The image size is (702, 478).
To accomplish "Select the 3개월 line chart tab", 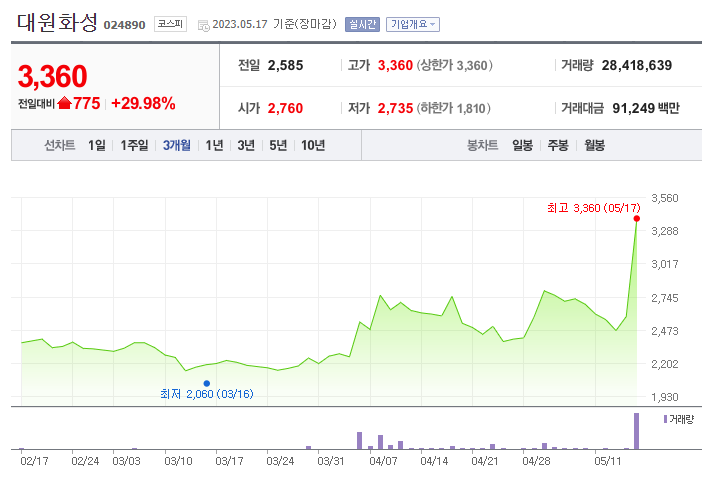I will click(176, 145).
